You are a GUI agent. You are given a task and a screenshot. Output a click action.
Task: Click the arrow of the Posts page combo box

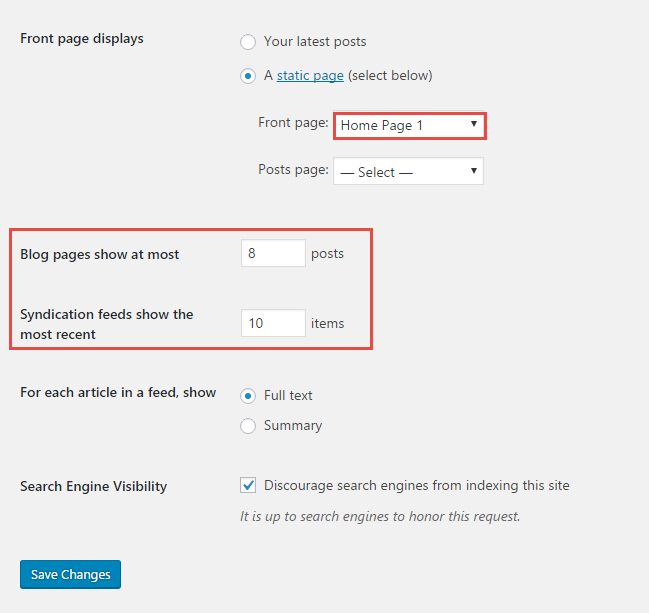(x=474, y=171)
